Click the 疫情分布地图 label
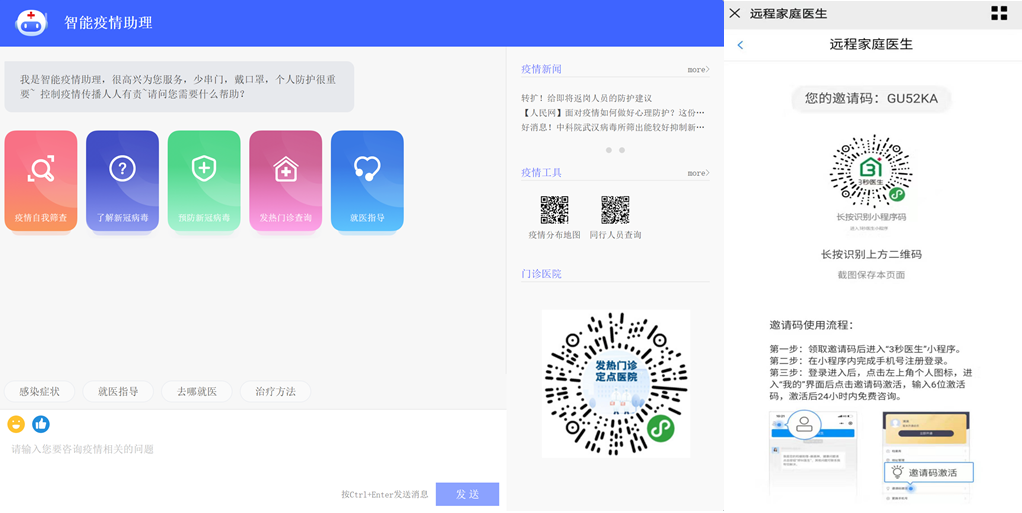1022x513 pixels. point(554,235)
